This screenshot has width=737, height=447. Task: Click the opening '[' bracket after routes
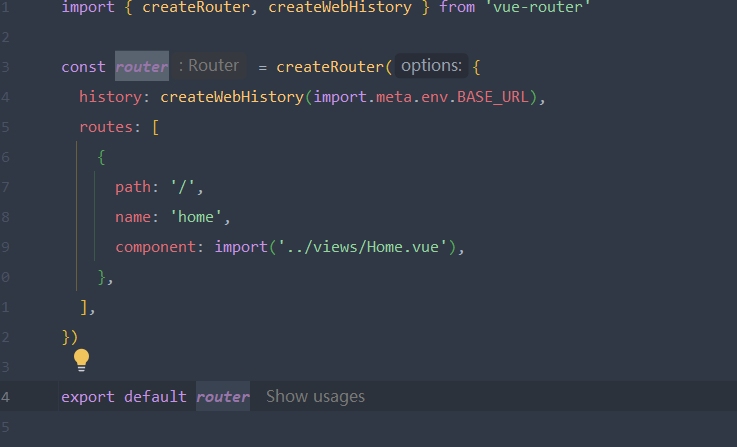(x=156, y=127)
